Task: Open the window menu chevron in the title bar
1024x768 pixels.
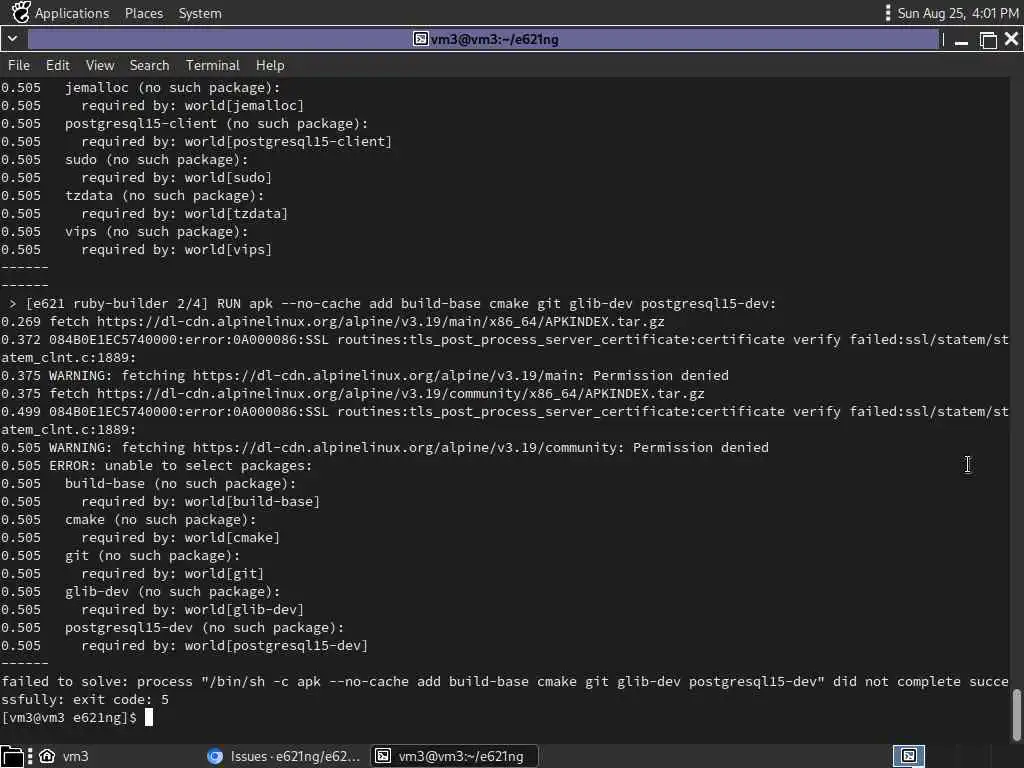Action: click(x=12, y=39)
